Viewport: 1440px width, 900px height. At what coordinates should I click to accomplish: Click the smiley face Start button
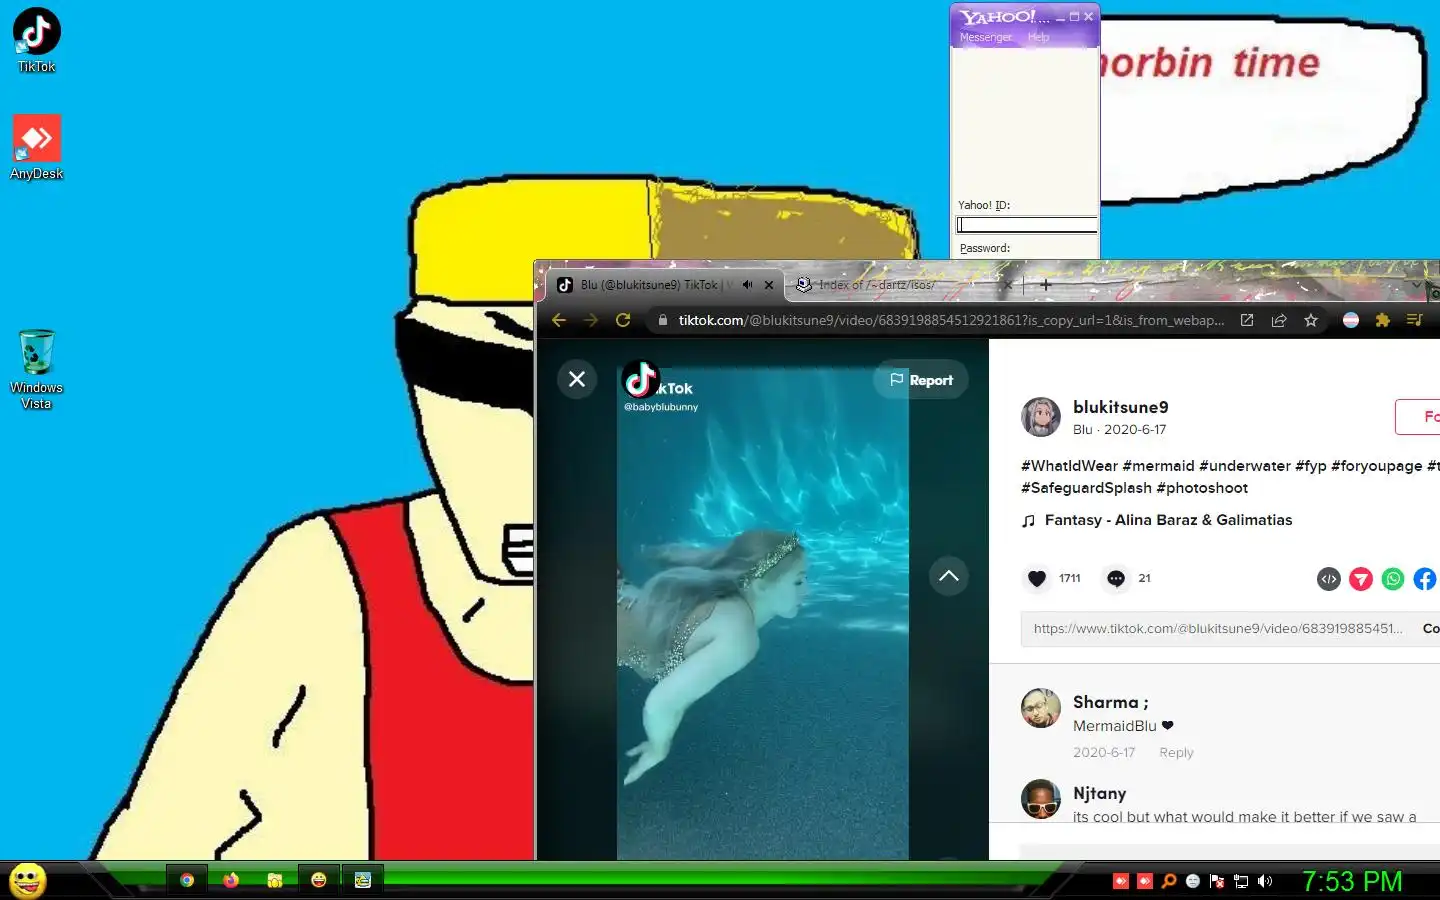(28, 881)
